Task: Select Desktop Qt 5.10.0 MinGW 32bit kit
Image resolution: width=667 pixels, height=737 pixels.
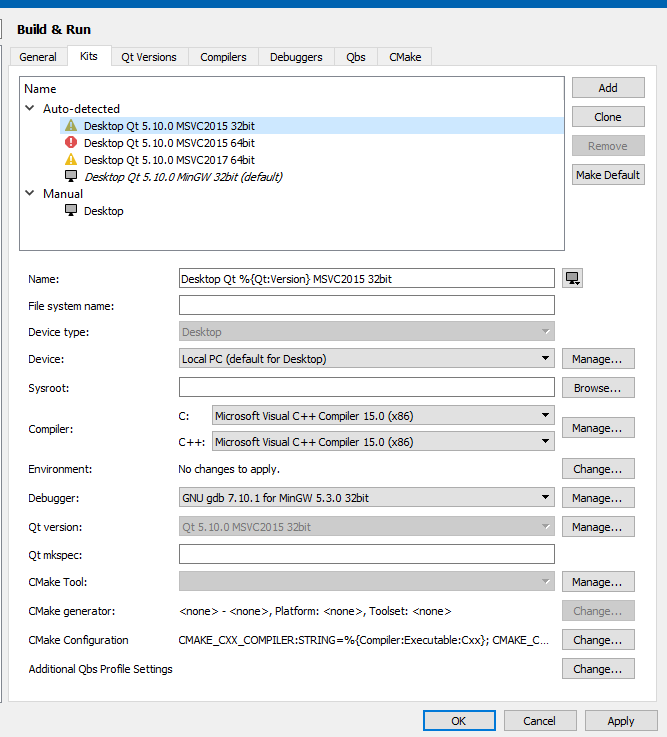Action: [312, 177]
